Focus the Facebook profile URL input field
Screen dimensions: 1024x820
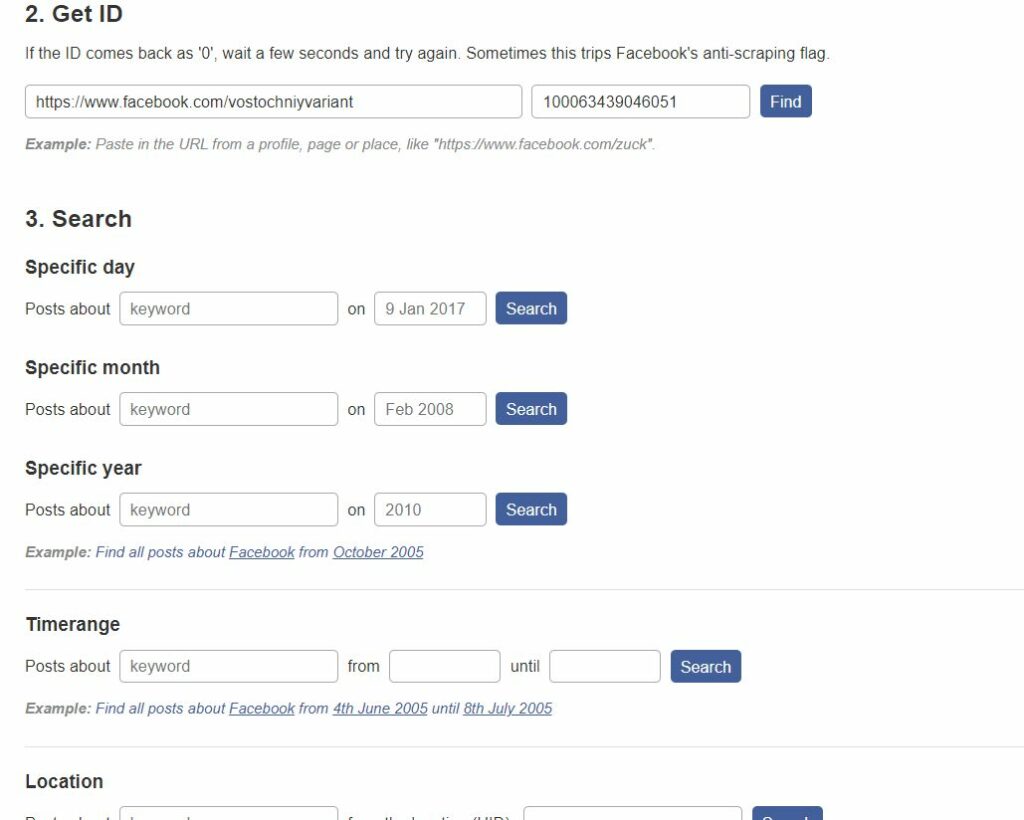274,101
